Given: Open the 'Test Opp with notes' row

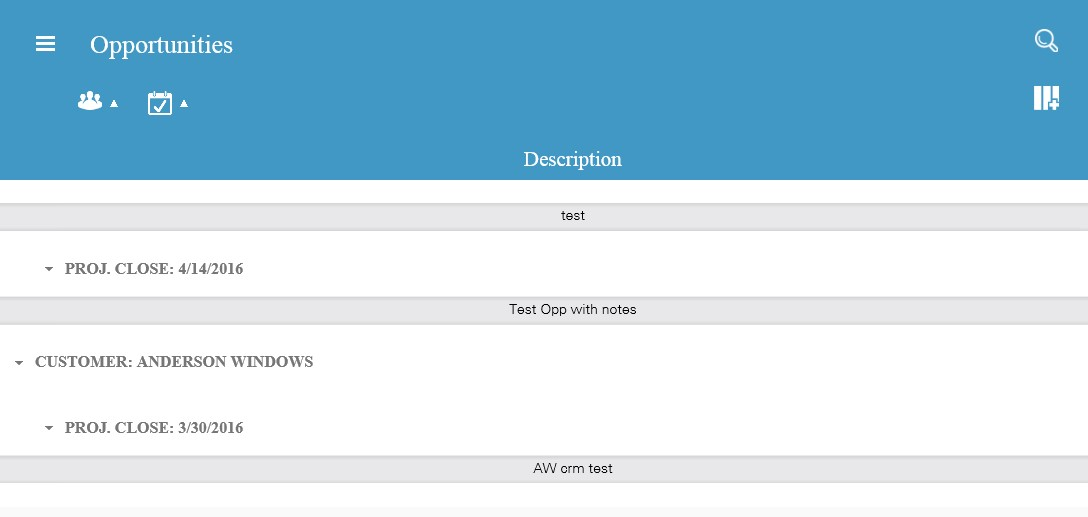Looking at the screenshot, I should [544, 310].
